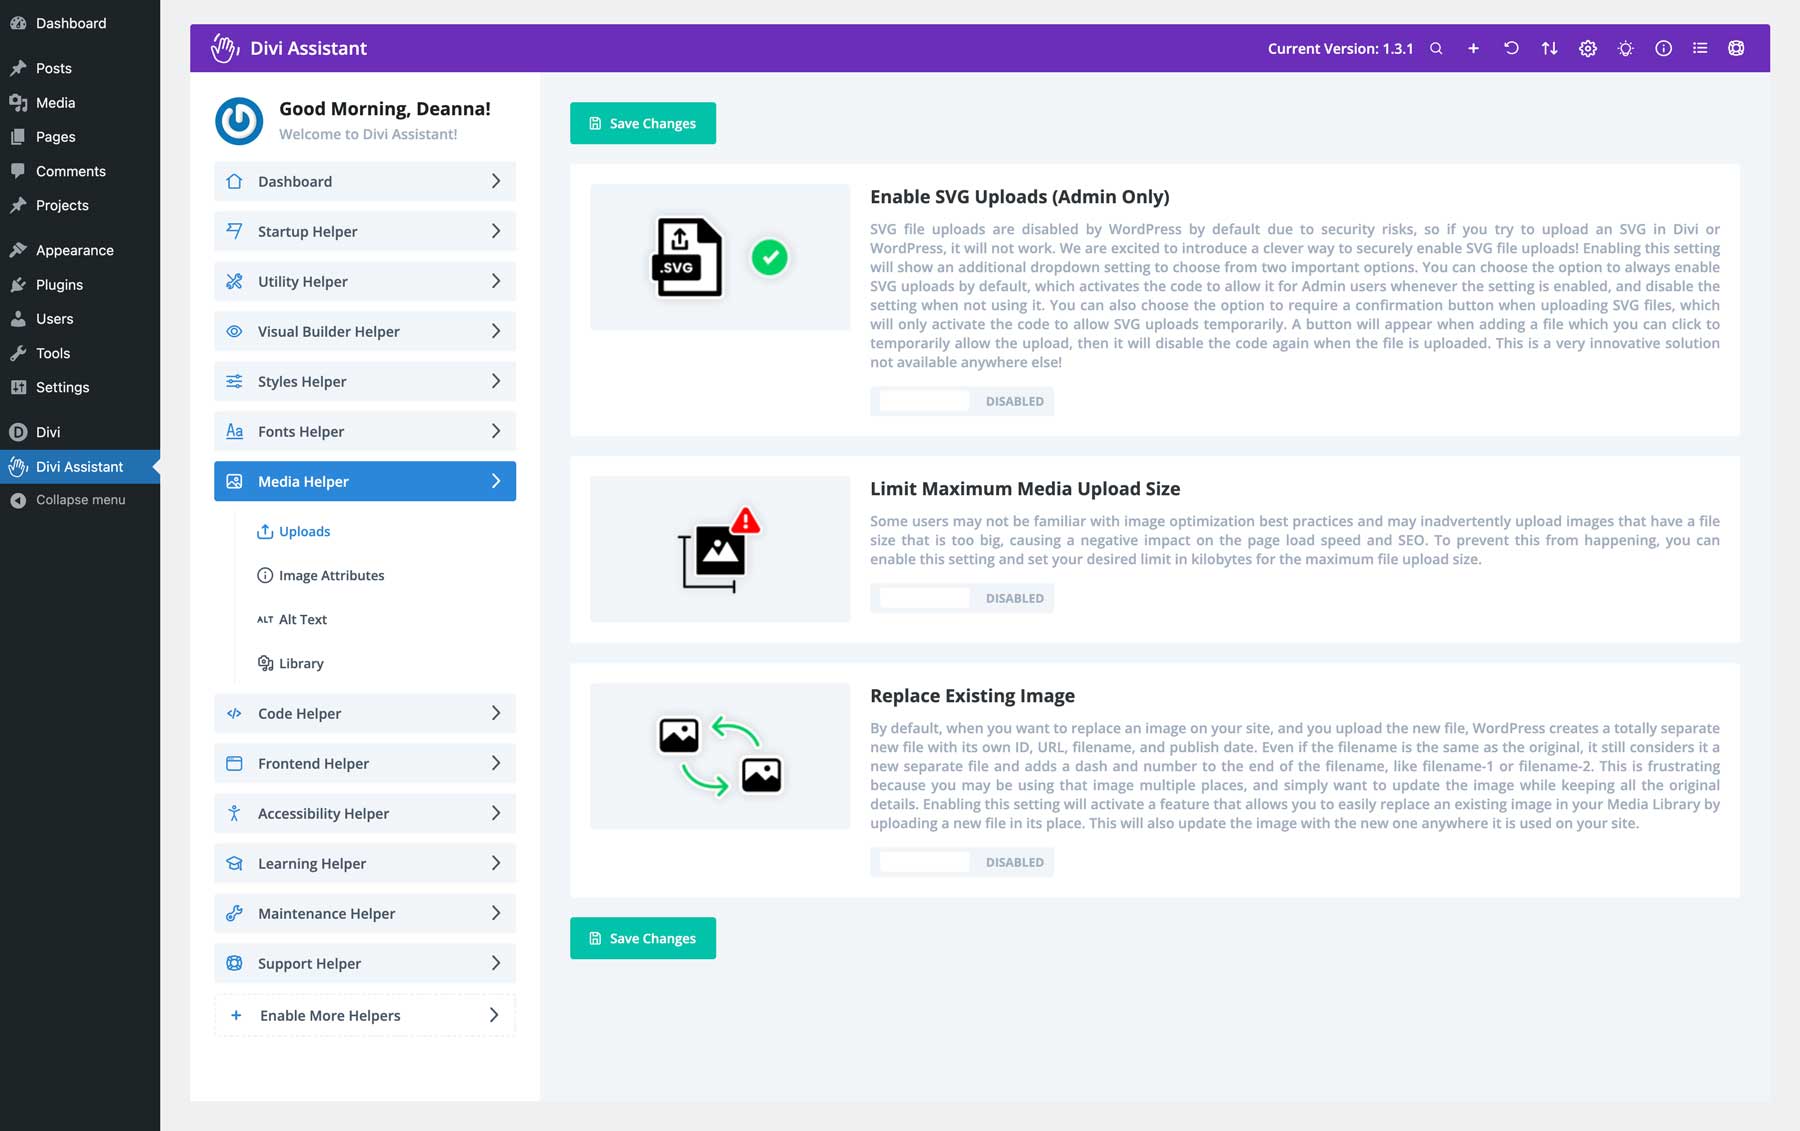
Task: Click the lightbulb suggestion icon
Action: 1625,47
